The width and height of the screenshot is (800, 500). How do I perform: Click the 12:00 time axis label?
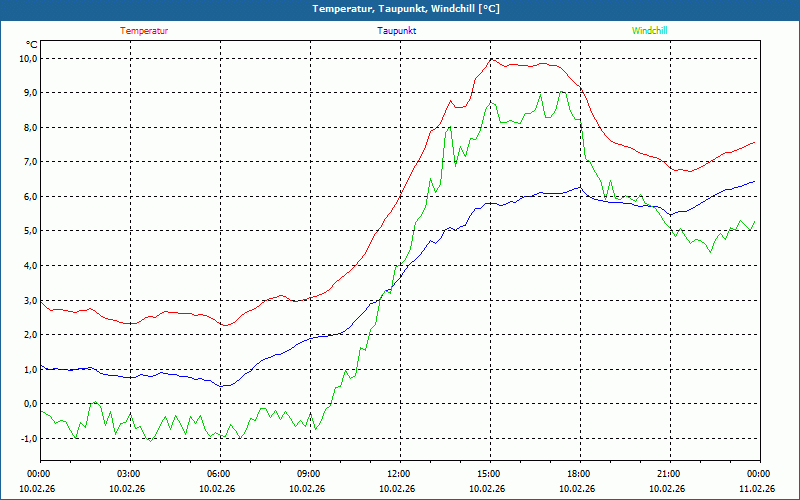pyautogui.click(x=399, y=474)
